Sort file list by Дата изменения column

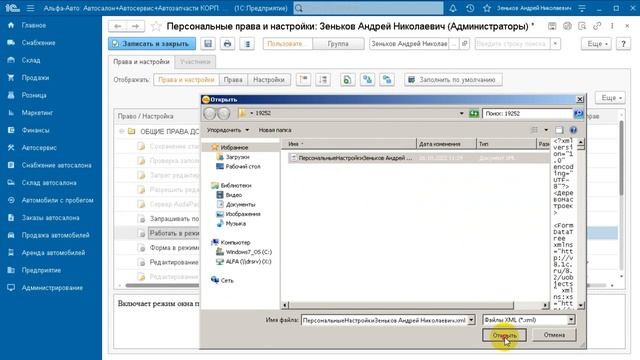pos(447,144)
